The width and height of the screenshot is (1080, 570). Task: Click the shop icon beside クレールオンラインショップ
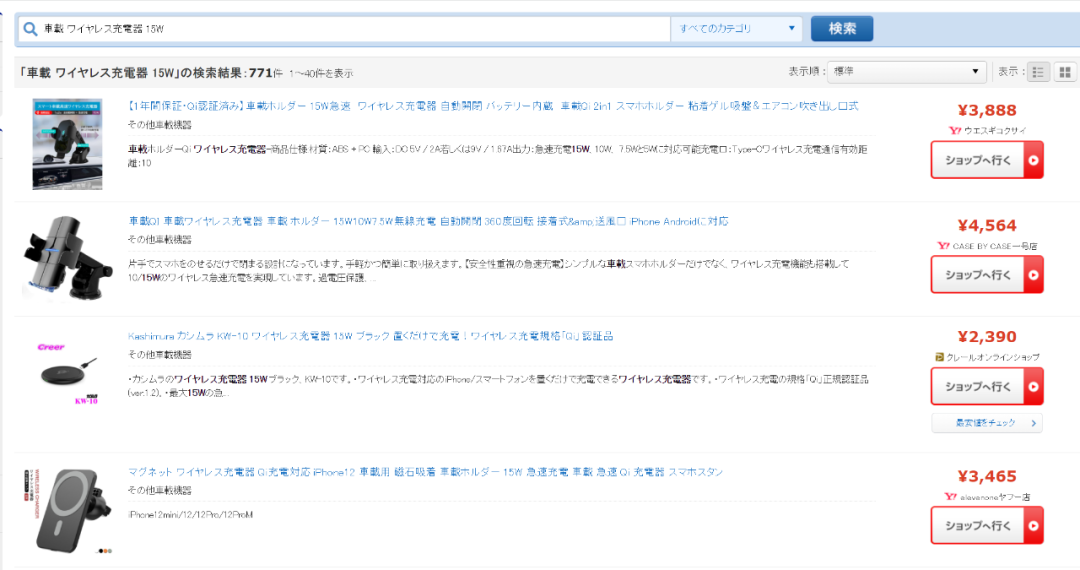click(939, 357)
